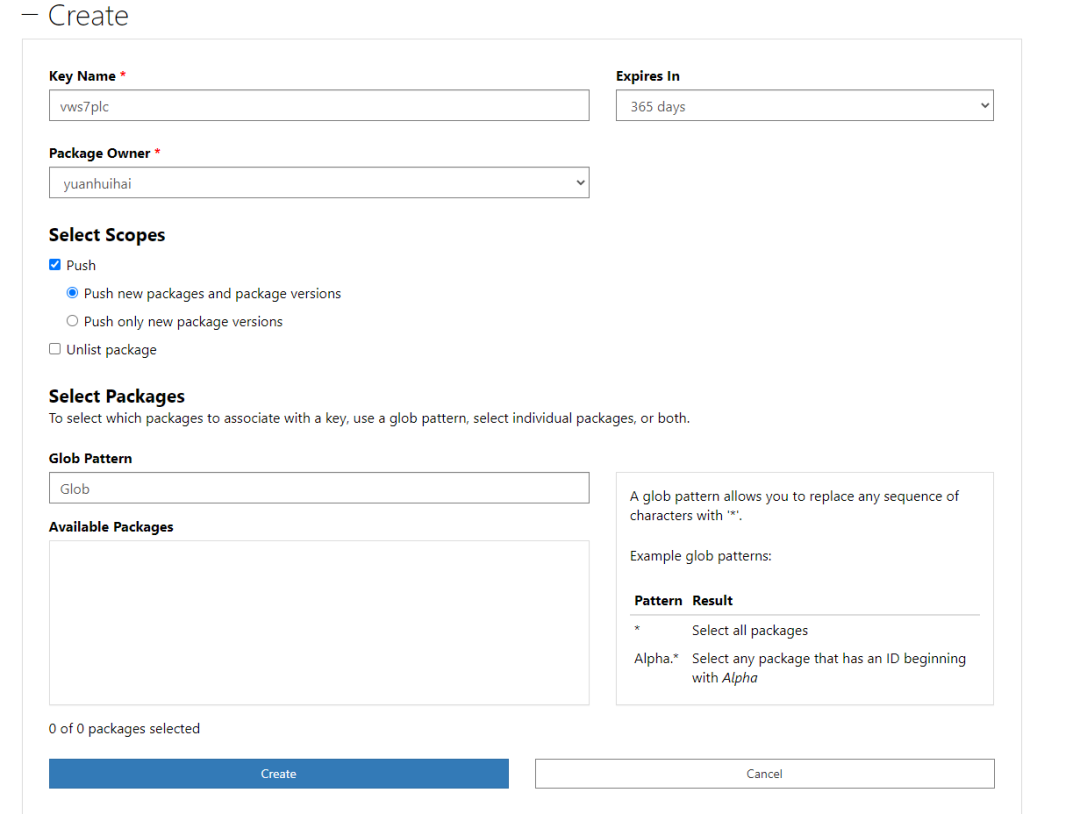
Task: Click the '0 of 0 packages selected' text
Action: 124,729
